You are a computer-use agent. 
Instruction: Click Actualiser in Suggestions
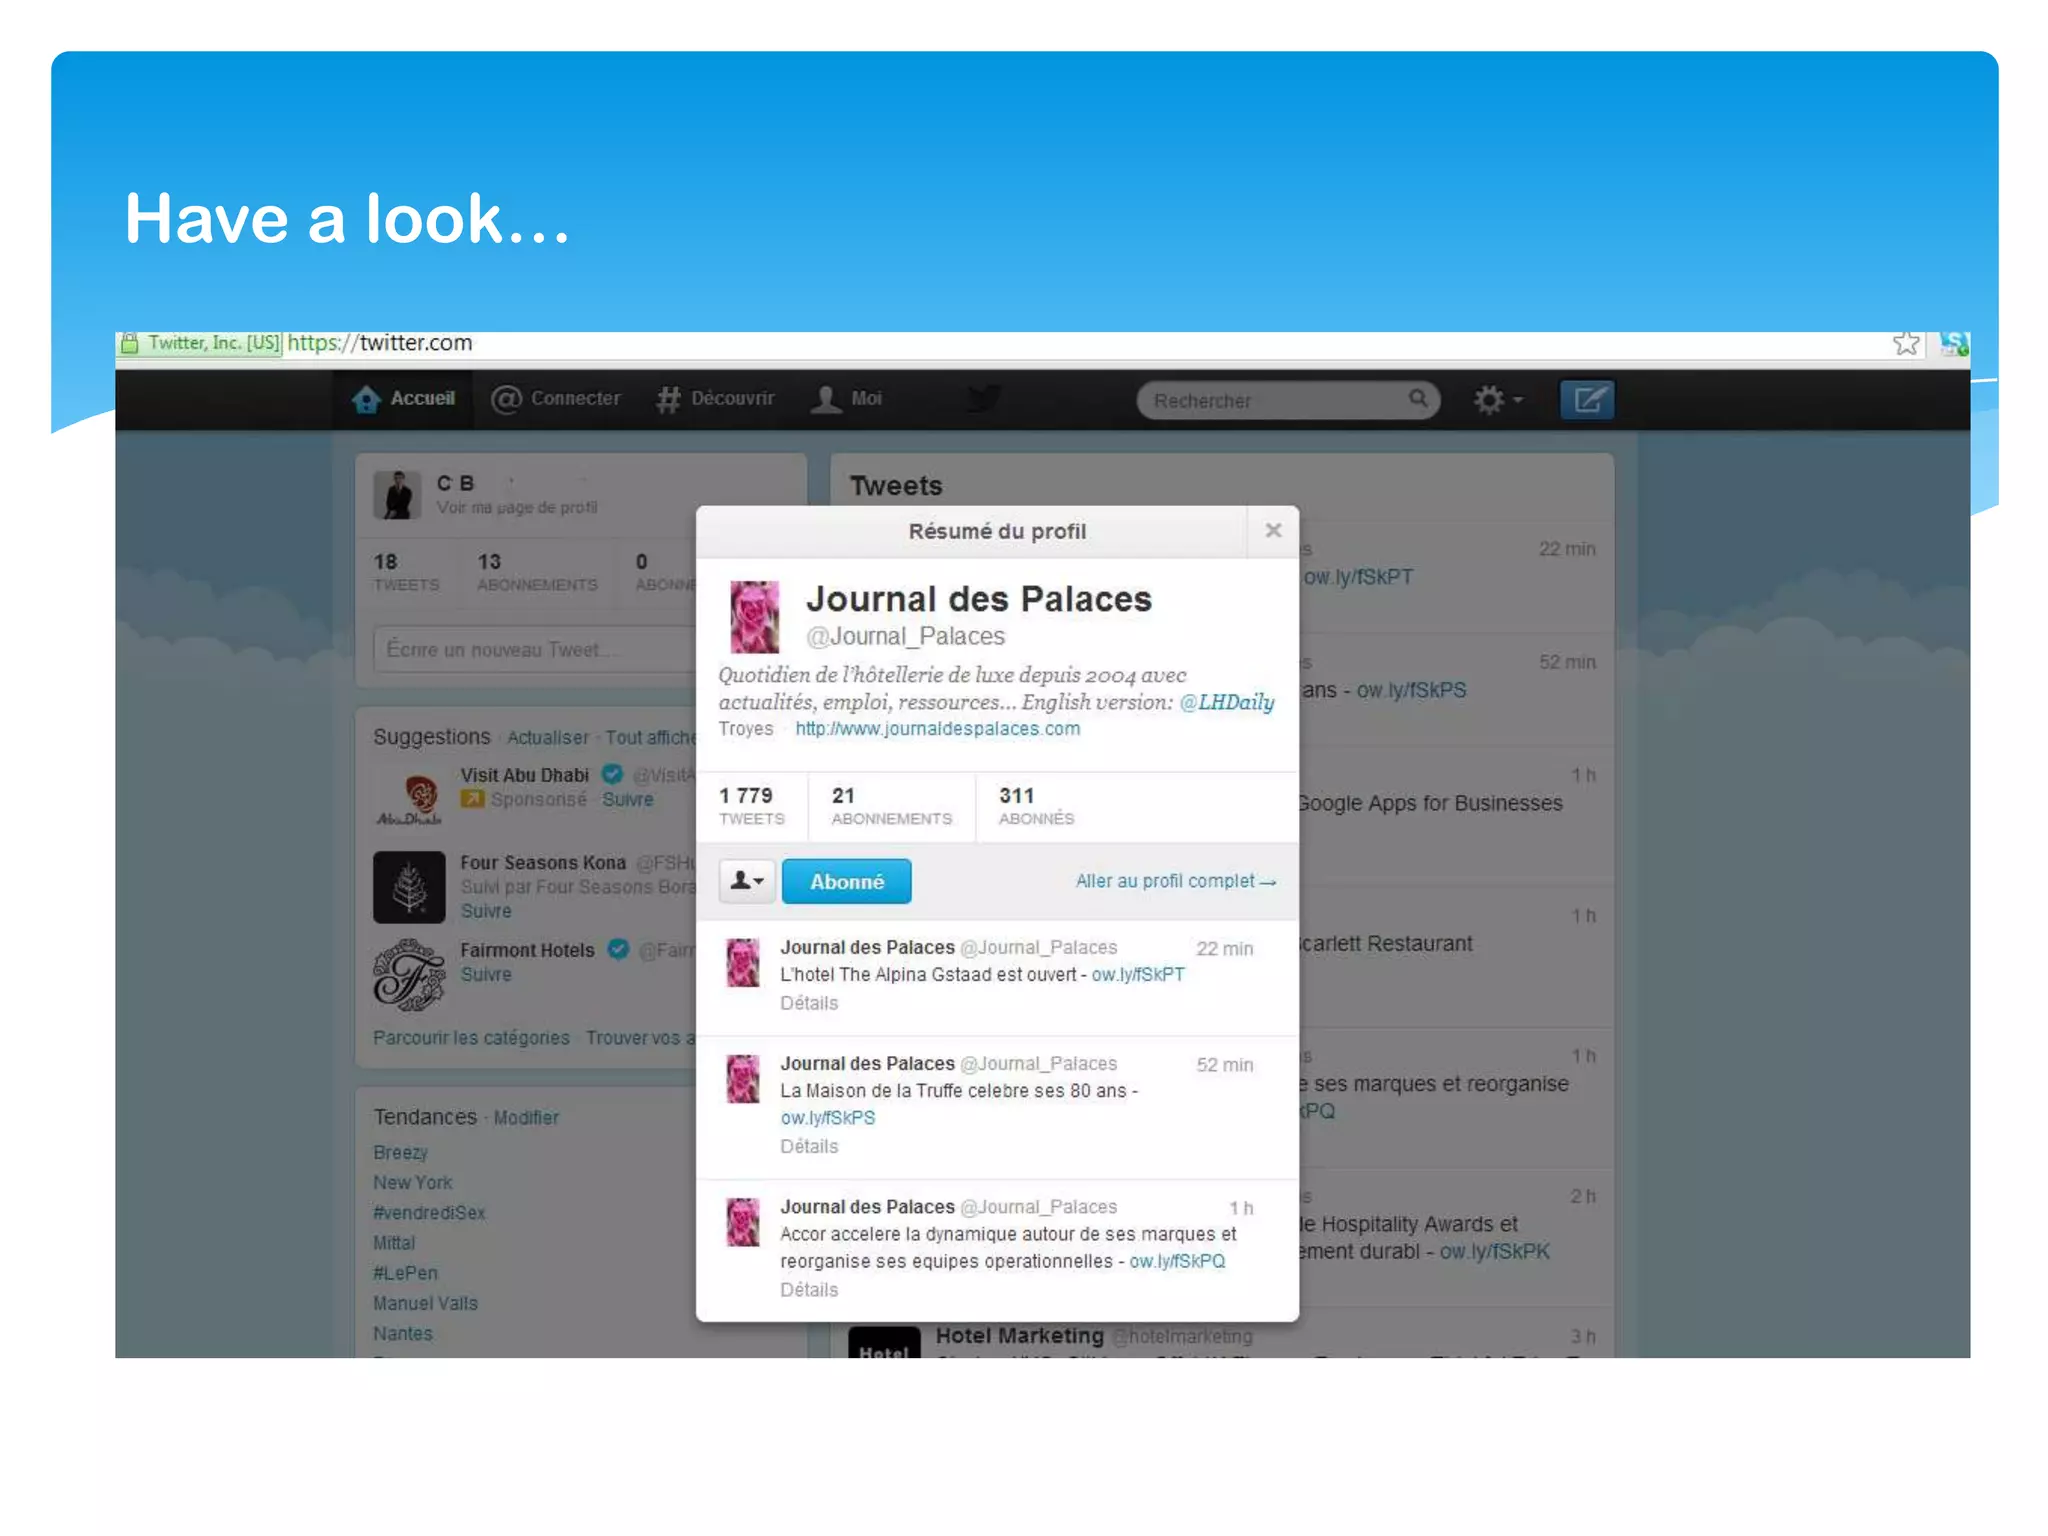click(x=548, y=738)
